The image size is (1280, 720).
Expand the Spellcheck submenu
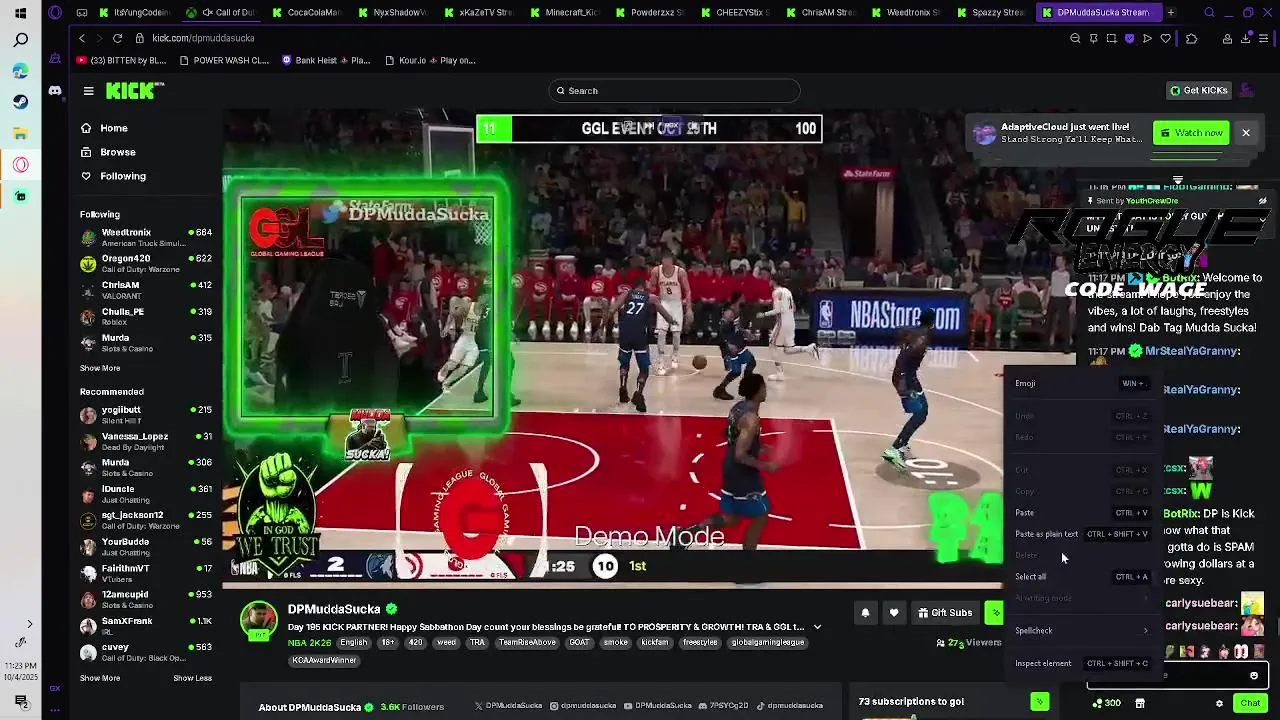coord(1081,631)
